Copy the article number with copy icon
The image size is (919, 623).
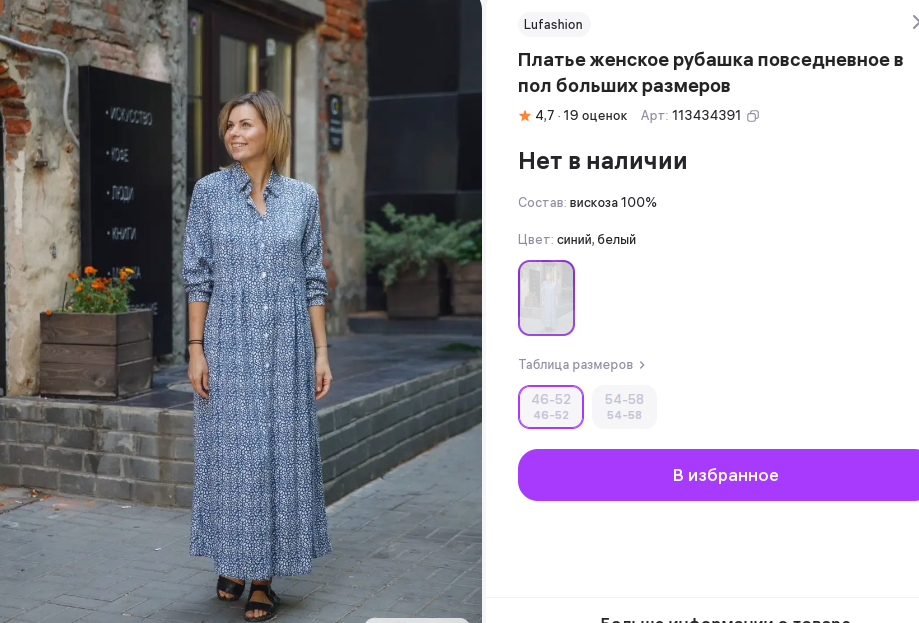click(x=753, y=116)
